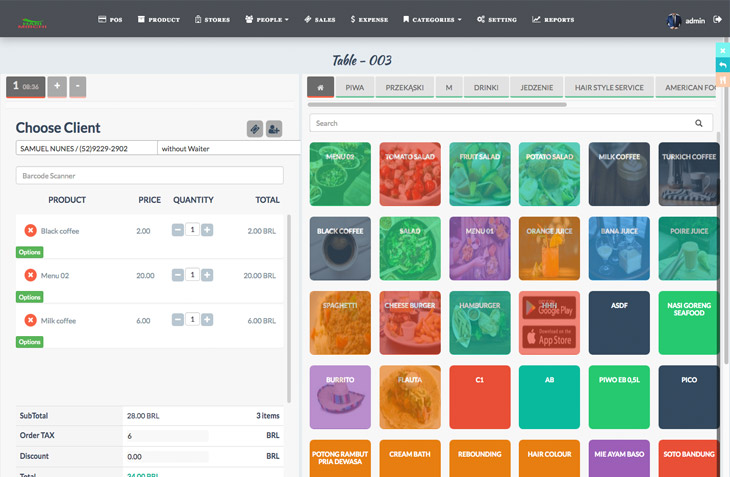Click the cyan X side button
Viewport: 730px width, 477px height.
pos(723,50)
